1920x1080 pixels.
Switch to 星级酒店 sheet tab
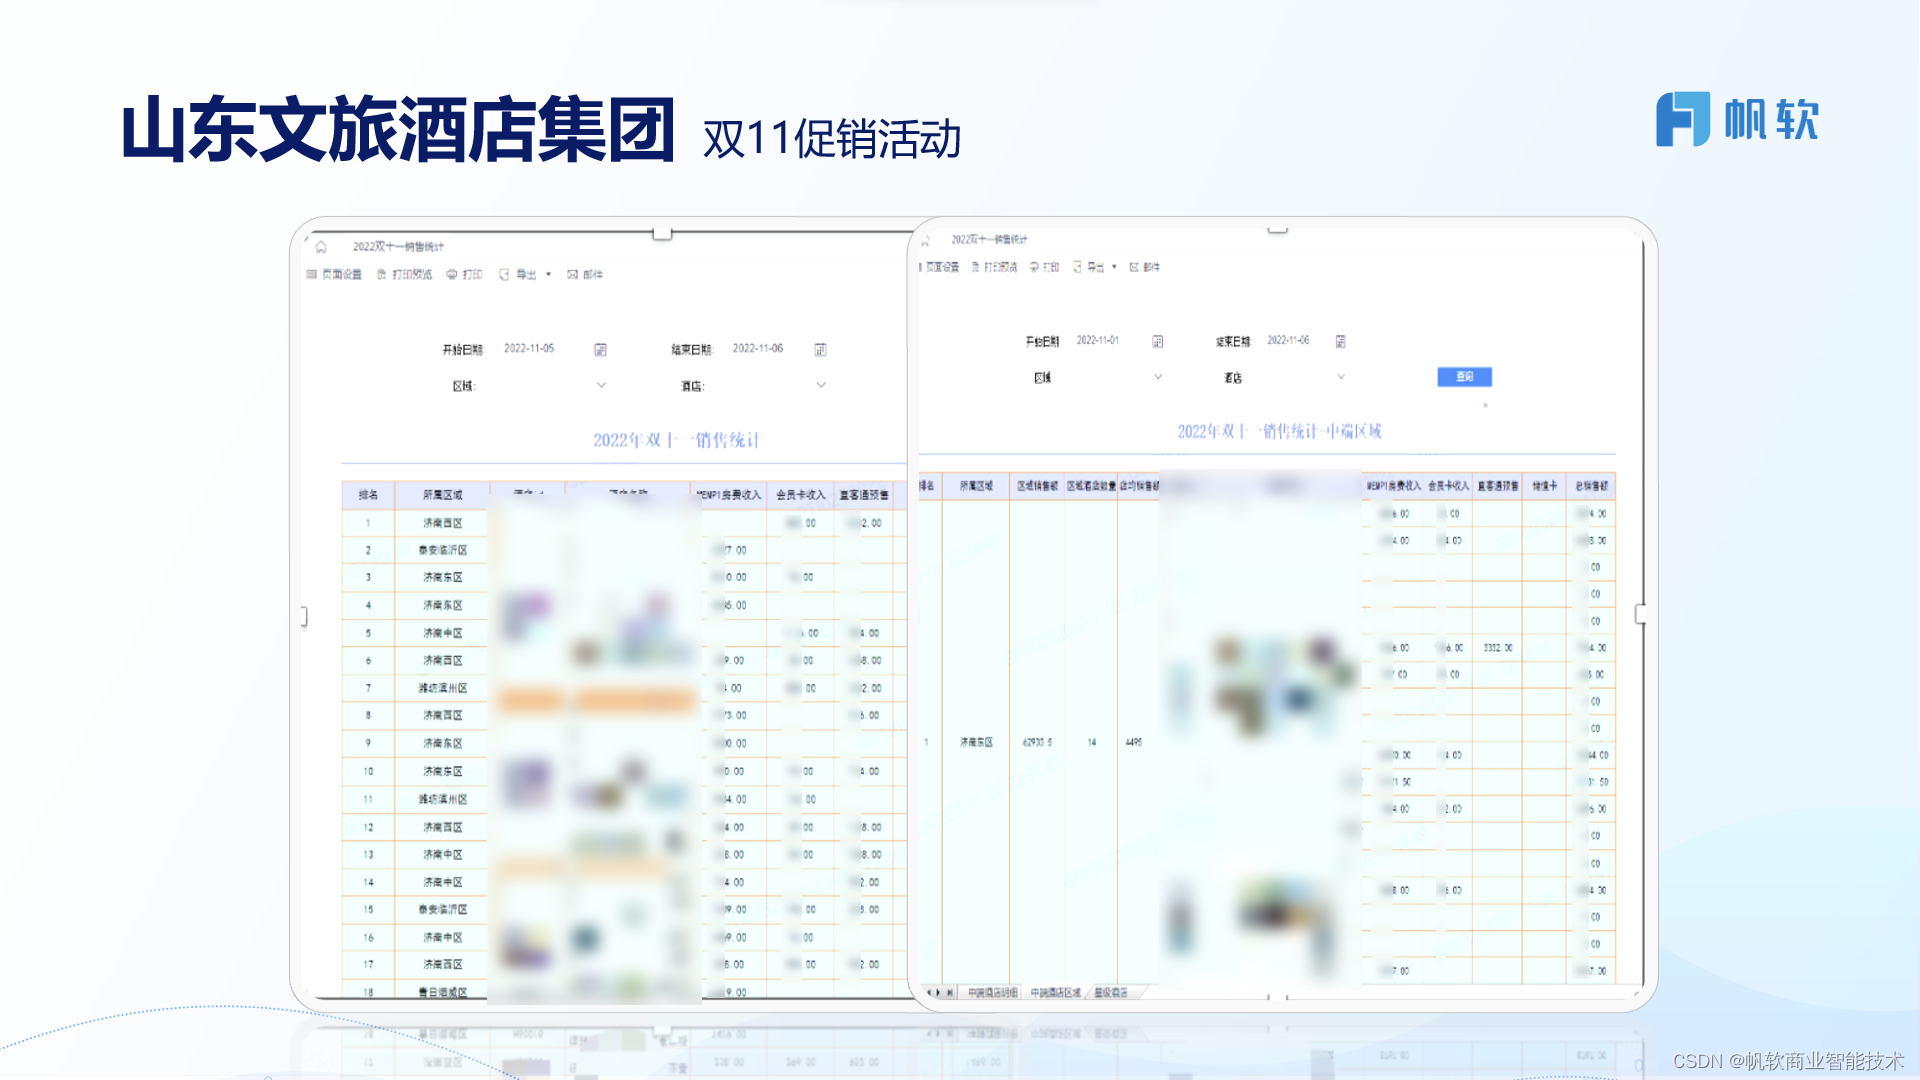coord(1110,992)
